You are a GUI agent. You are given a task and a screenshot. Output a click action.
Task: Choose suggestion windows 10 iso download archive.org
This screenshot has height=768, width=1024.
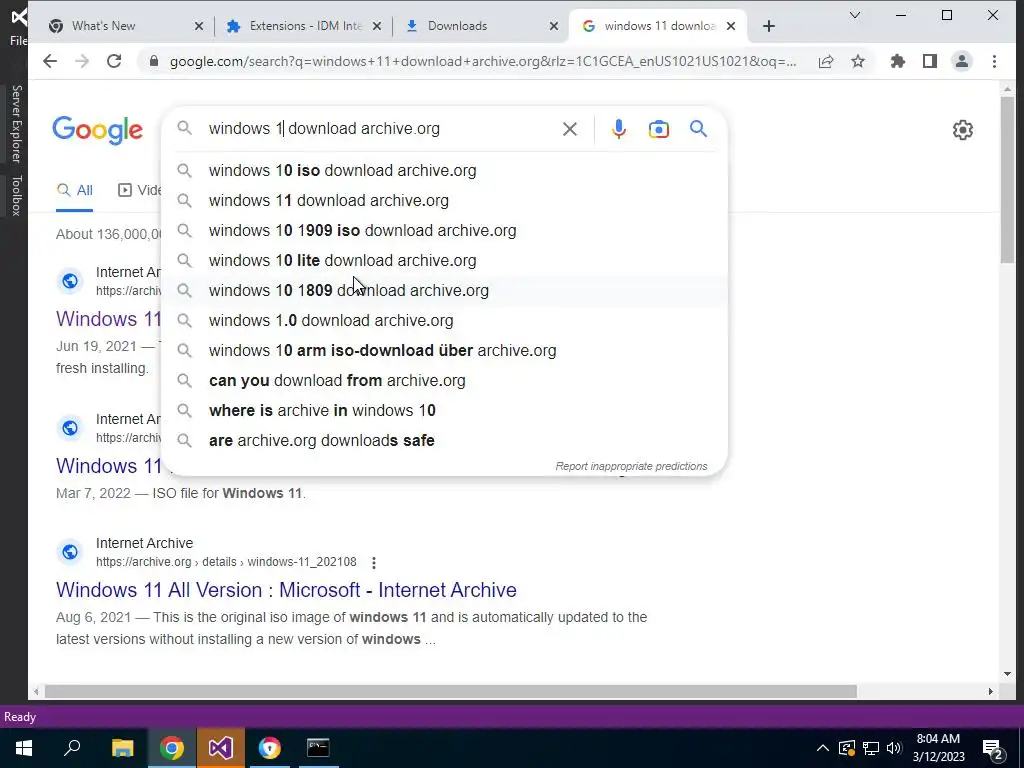tap(444, 170)
